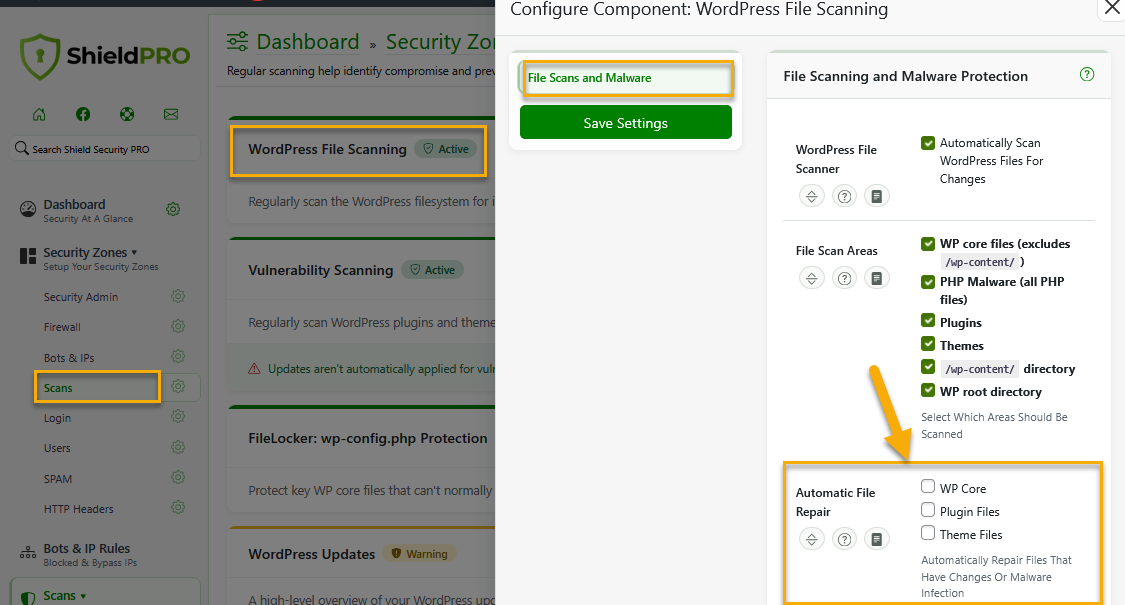
Task: Toggle PHP Malware scan area checkbox
Action: tap(928, 281)
